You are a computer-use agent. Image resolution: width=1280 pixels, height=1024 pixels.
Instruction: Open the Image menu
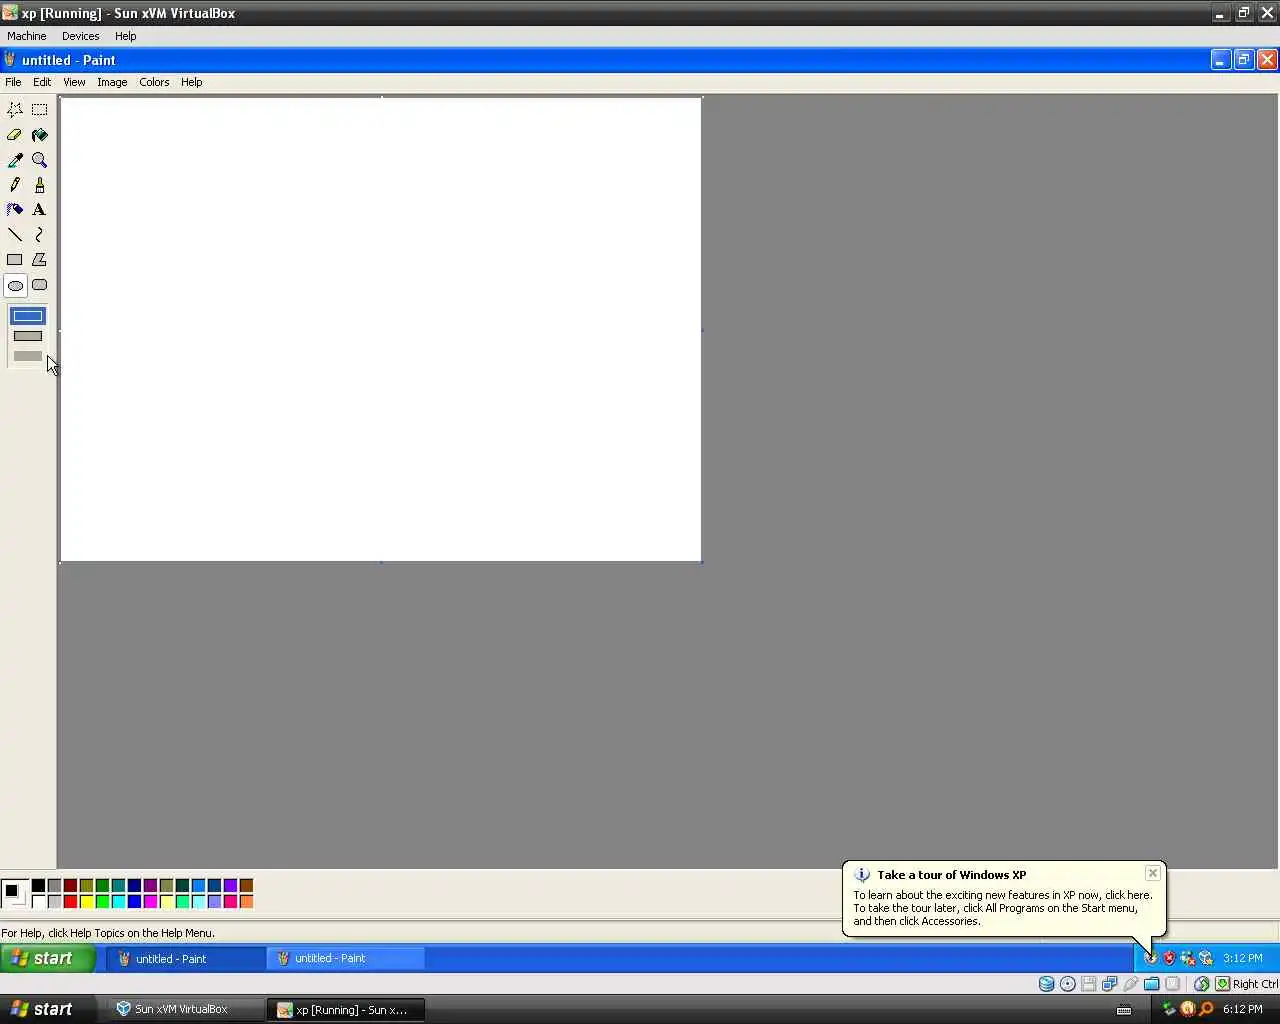pyautogui.click(x=112, y=82)
